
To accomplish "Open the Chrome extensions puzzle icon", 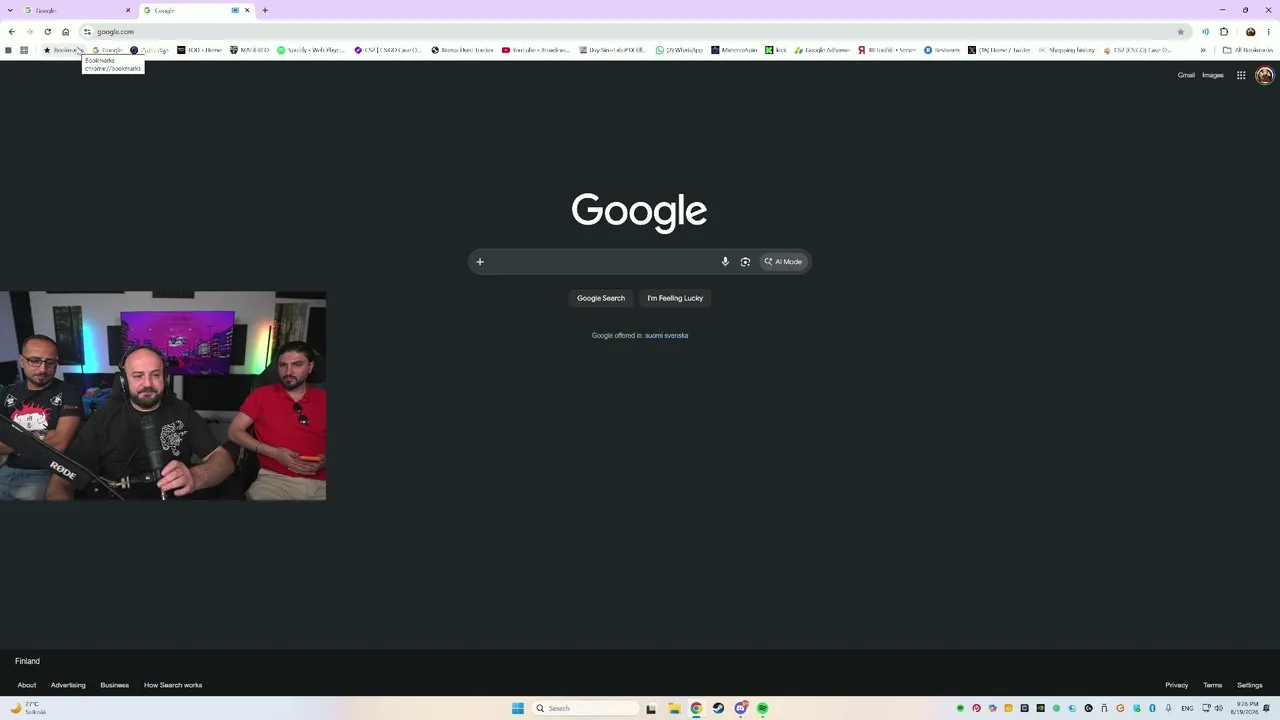I will tap(1224, 32).
